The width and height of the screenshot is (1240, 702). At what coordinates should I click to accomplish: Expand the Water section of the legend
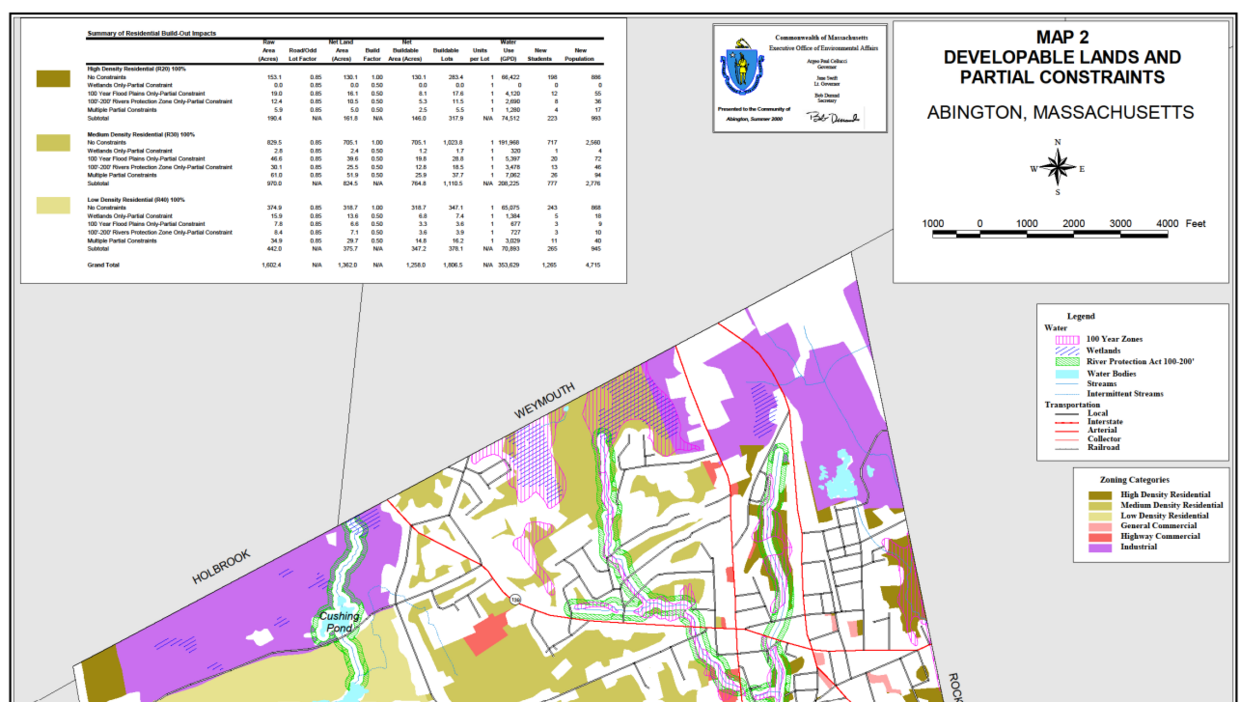point(1056,328)
